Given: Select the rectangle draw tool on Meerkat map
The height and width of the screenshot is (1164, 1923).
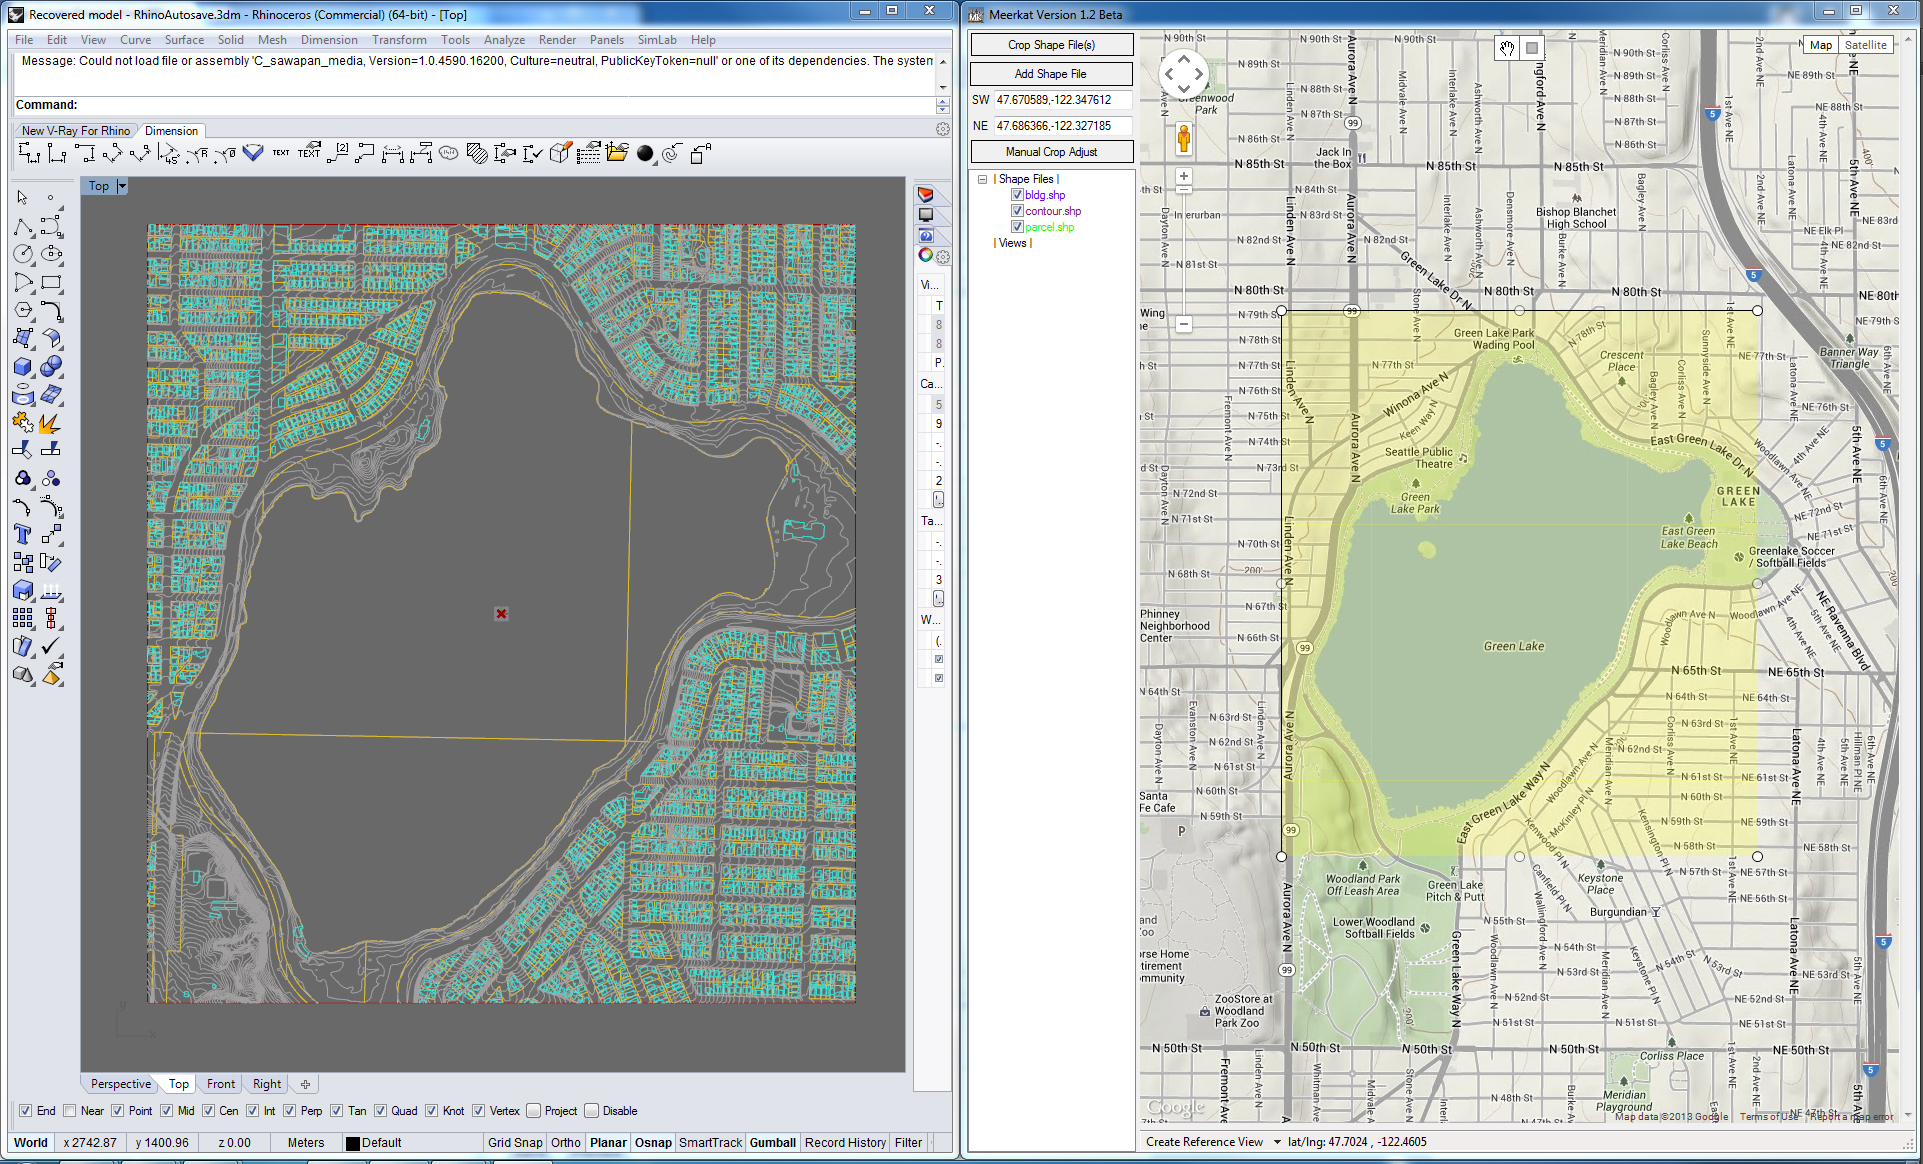Looking at the screenshot, I should [x=1531, y=48].
